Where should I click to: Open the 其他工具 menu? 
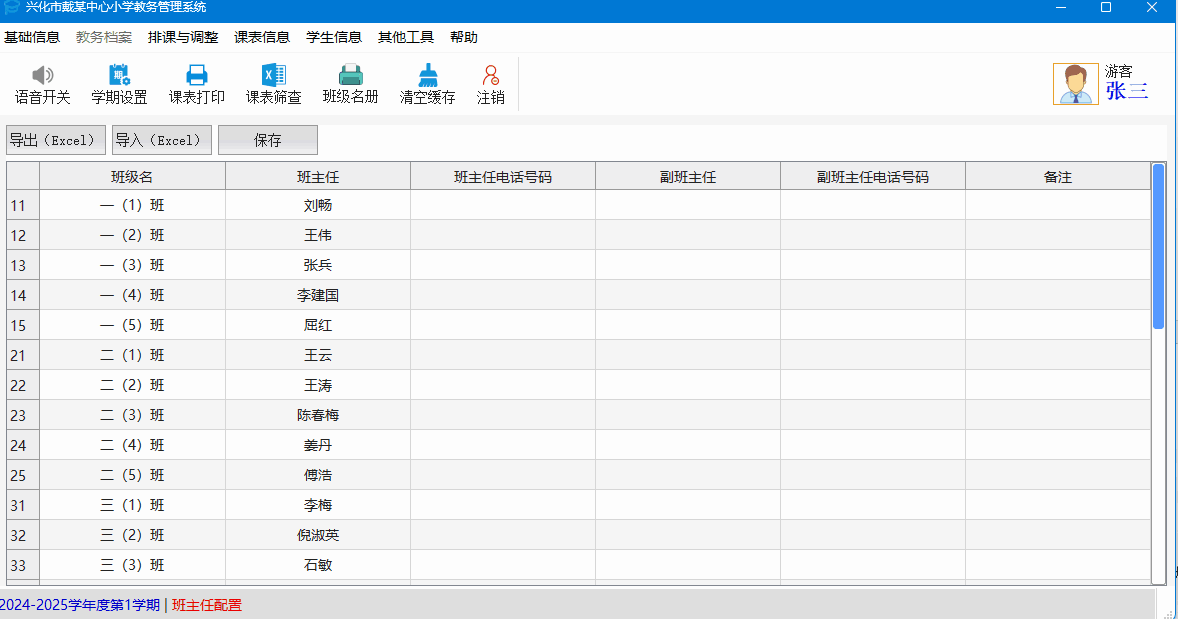pyautogui.click(x=406, y=38)
